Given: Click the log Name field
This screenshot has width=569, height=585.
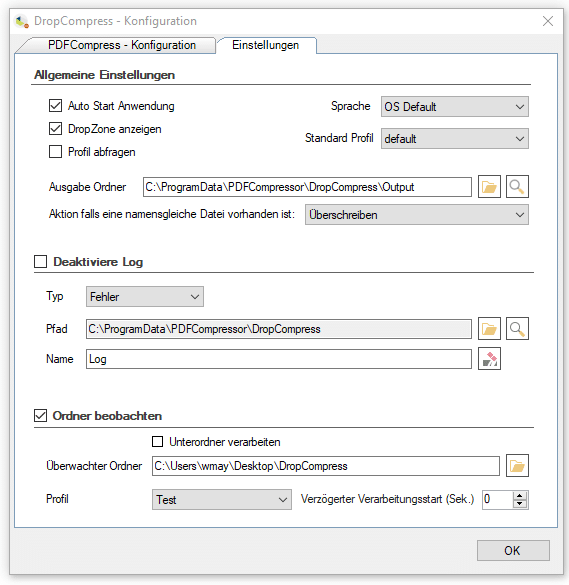Looking at the screenshot, I should 279,359.
